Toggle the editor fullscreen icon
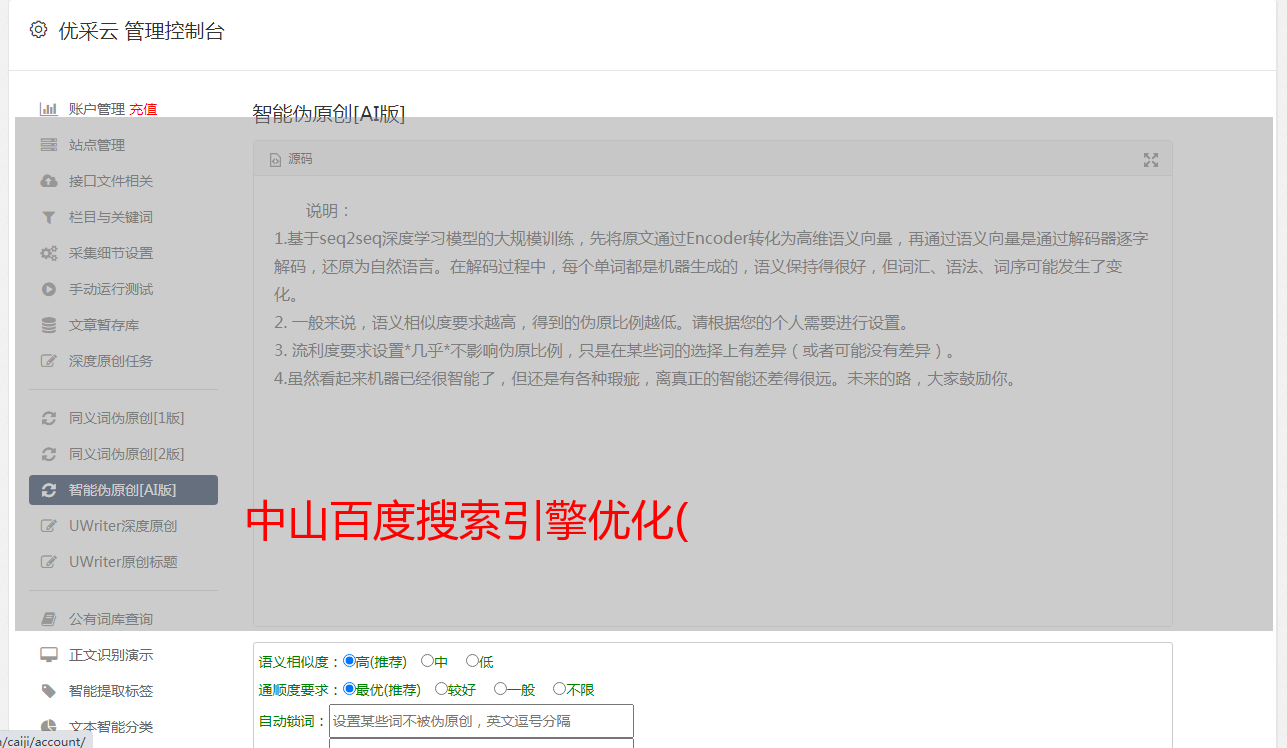1287x748 pixels. tap(1151, 160)
